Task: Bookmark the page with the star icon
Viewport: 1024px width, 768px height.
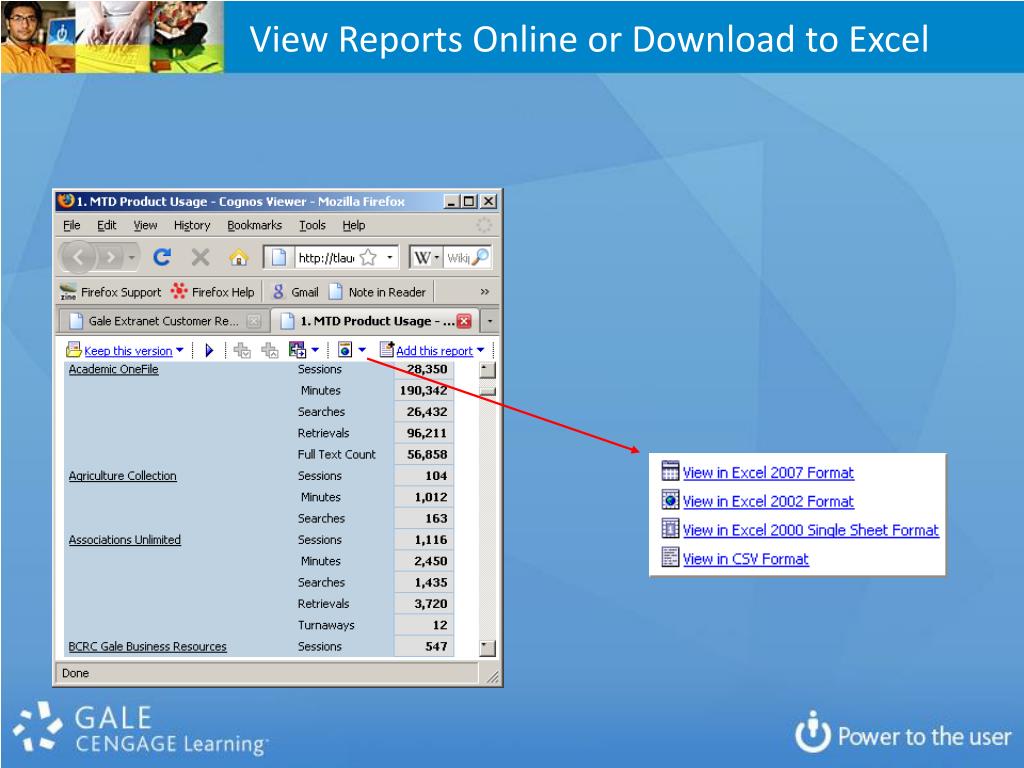Action: point(368,257)
